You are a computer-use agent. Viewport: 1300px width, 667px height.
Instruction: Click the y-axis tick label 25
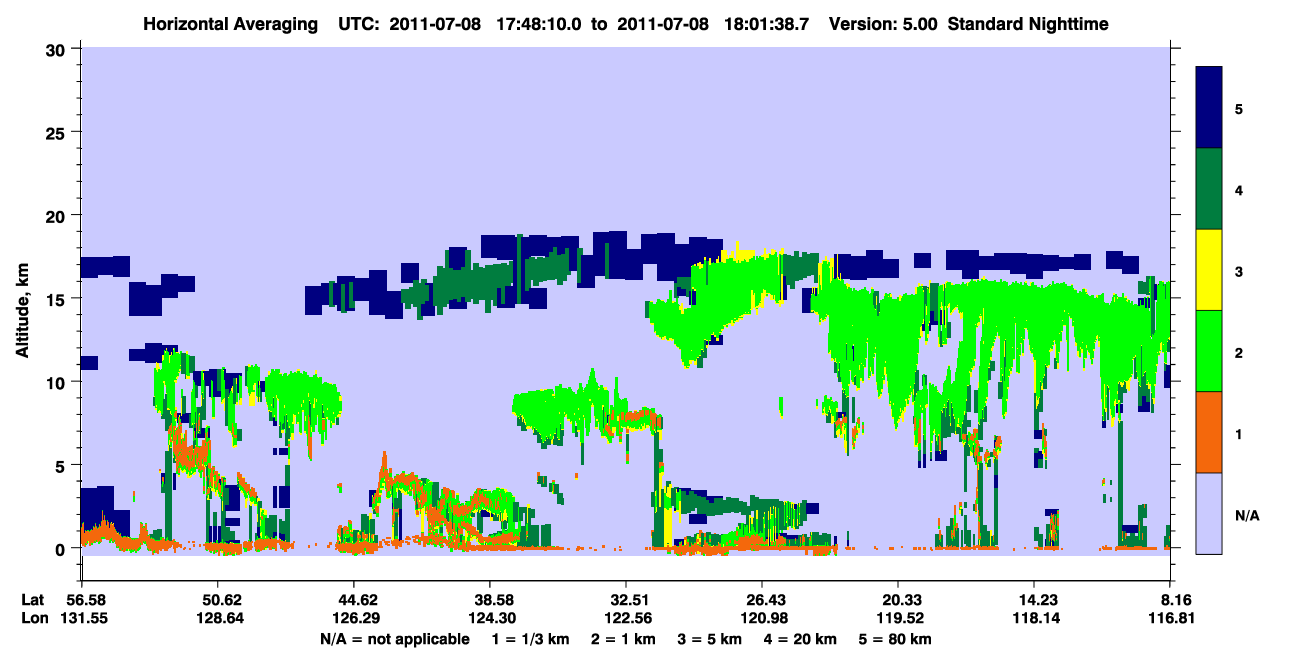pos(58,132)
